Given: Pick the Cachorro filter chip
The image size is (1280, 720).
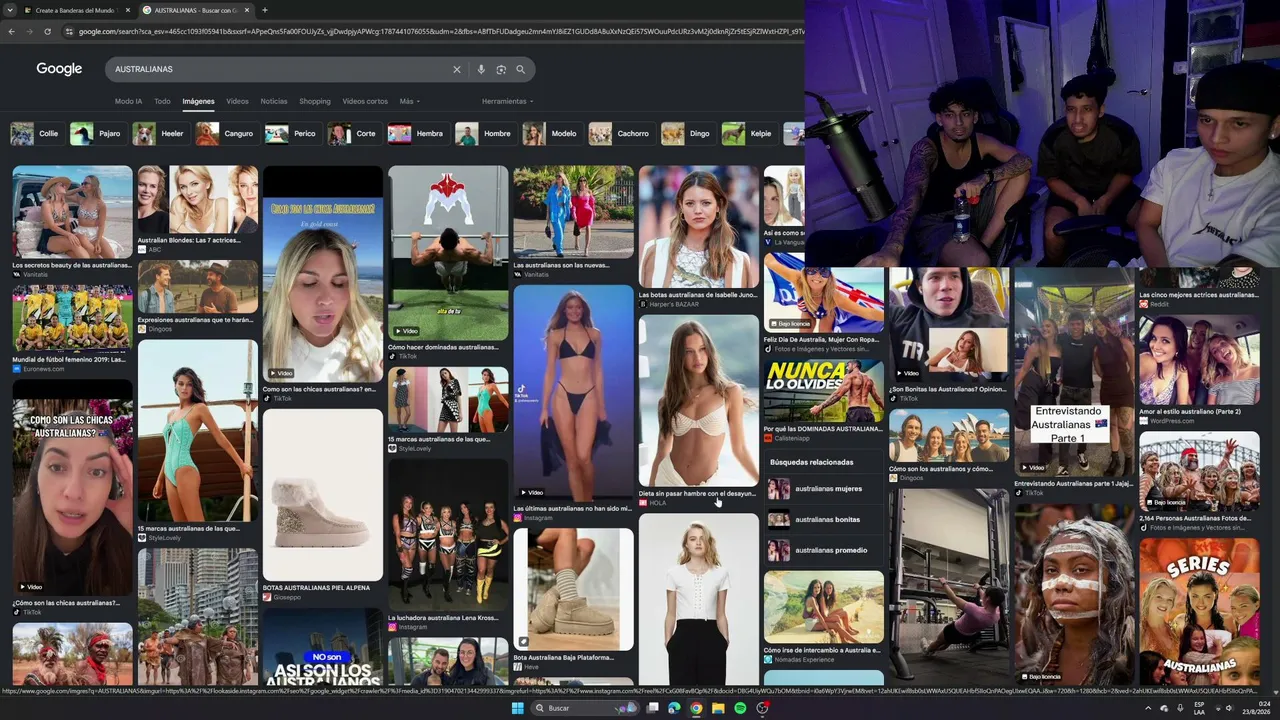Looking at the screenshot, I should click(x=621, y=133).
